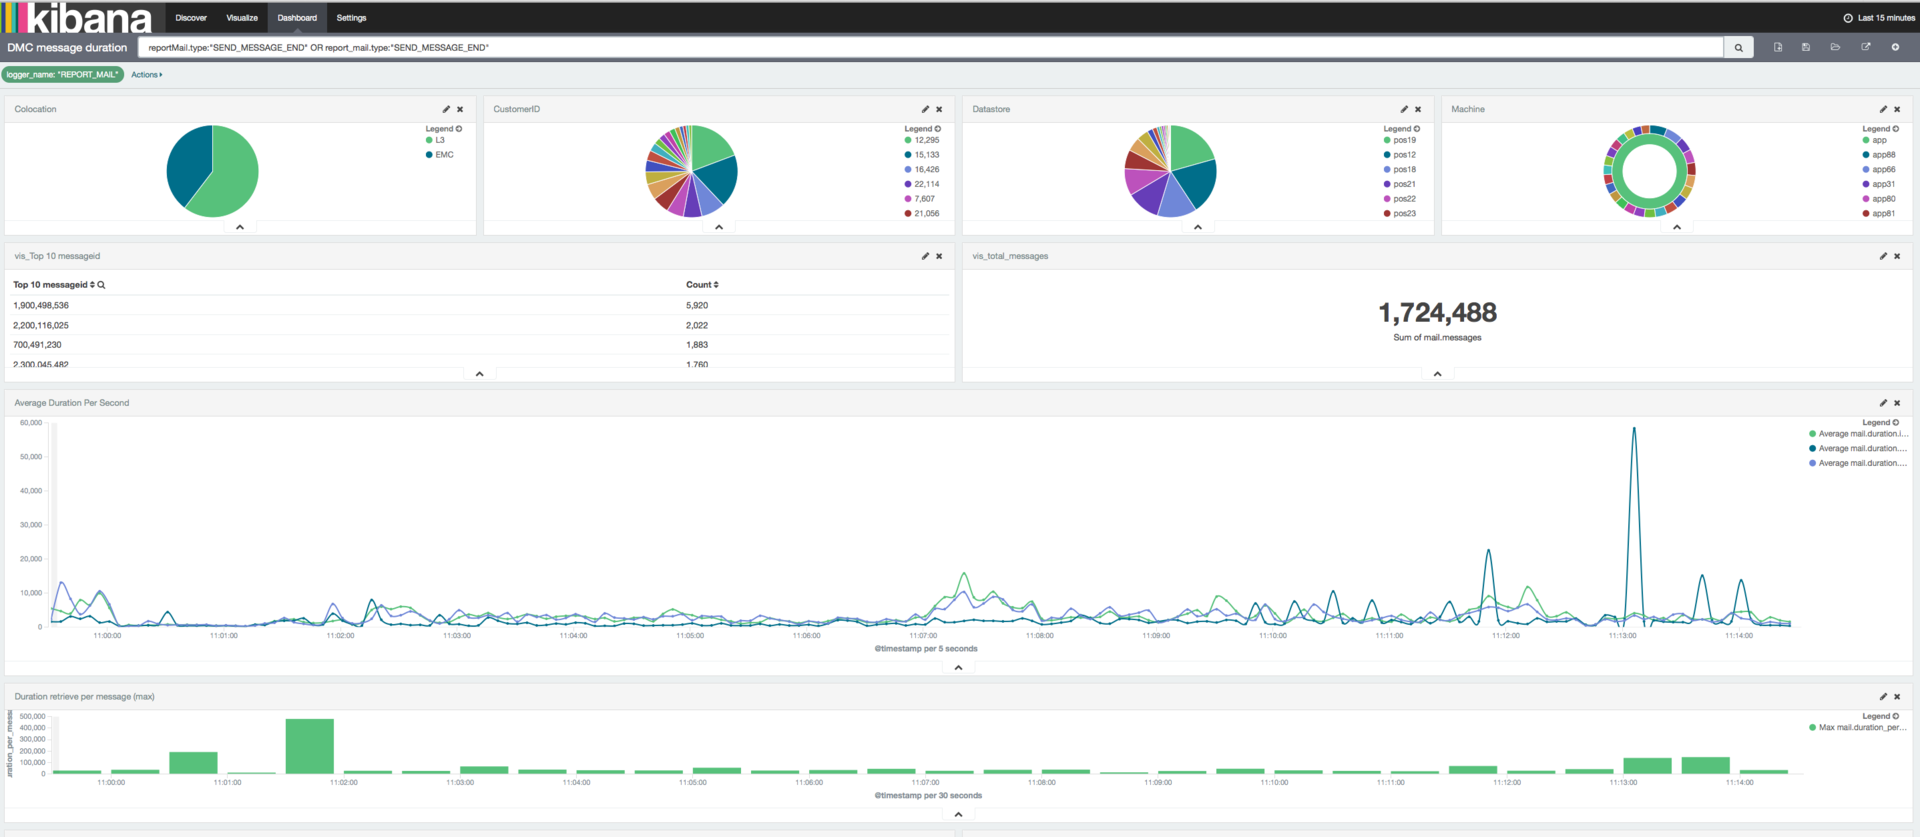Click inside the query search input field
This screenshot has height=837, width=1920.
930,47
